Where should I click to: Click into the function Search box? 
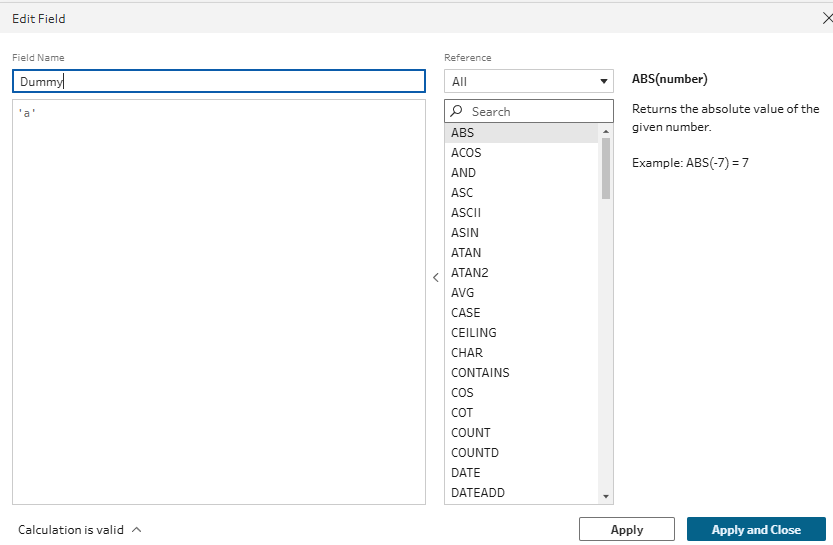click(x=538, y=112)
